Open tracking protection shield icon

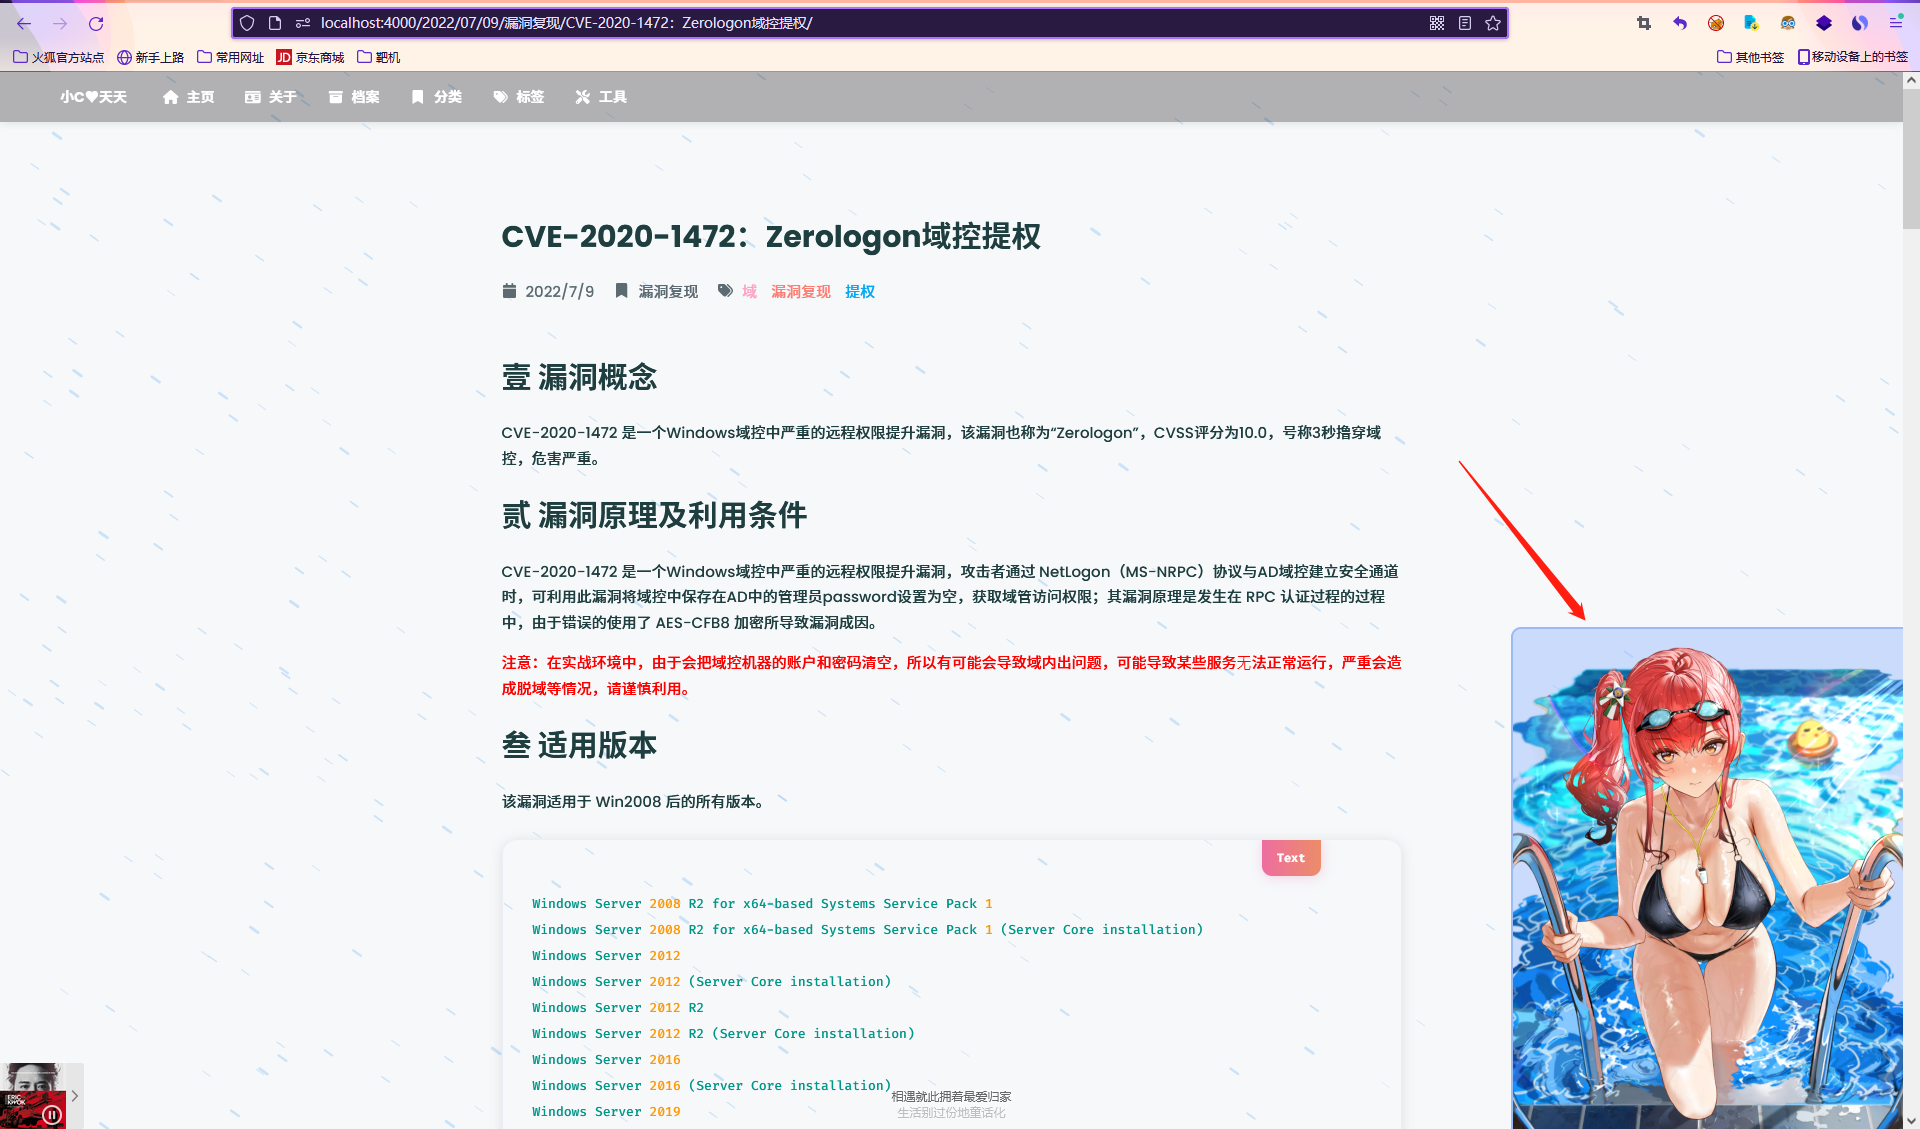pos(247,23)
